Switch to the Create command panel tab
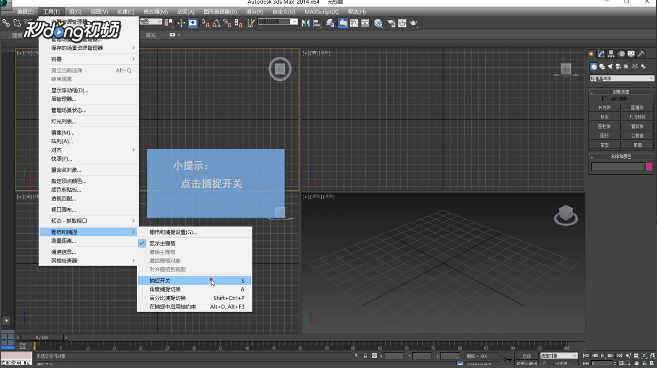 [x=591, y=54]
